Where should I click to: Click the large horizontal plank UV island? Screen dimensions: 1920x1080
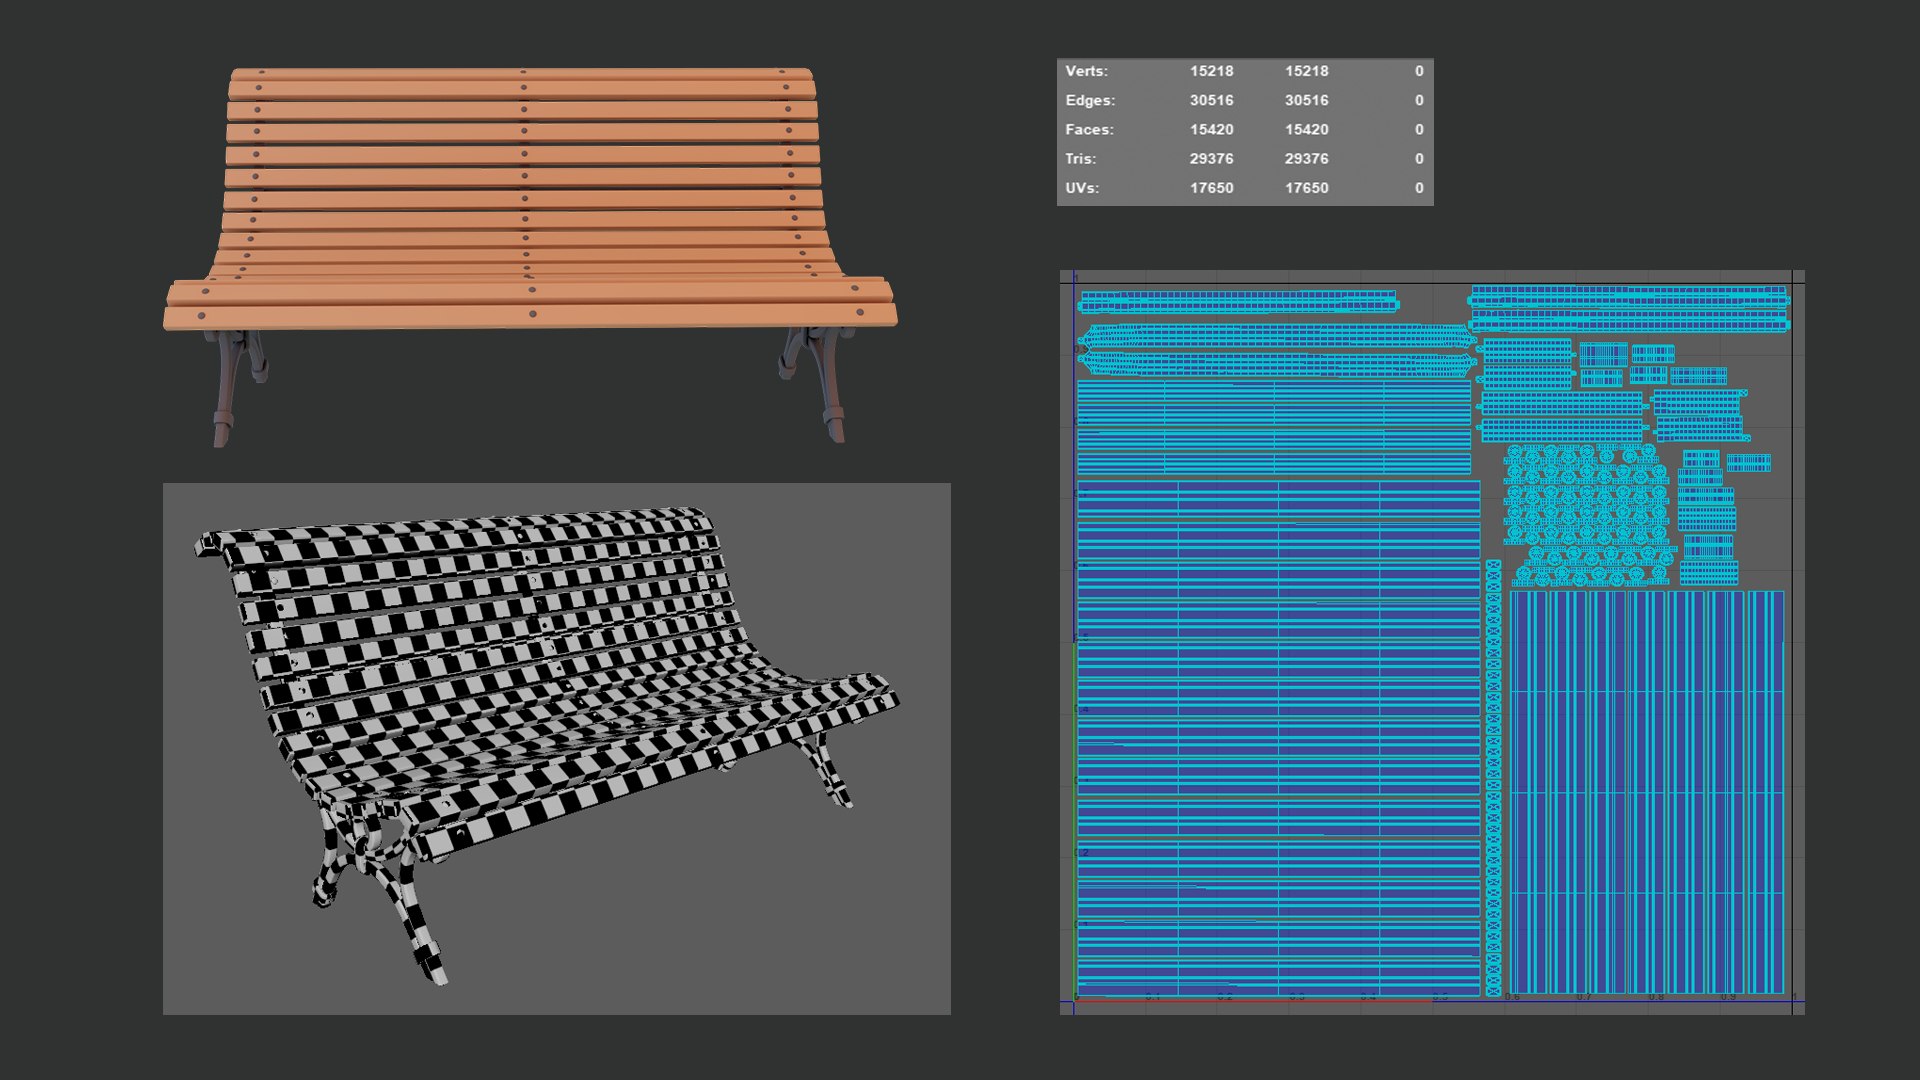point(1278,738)
